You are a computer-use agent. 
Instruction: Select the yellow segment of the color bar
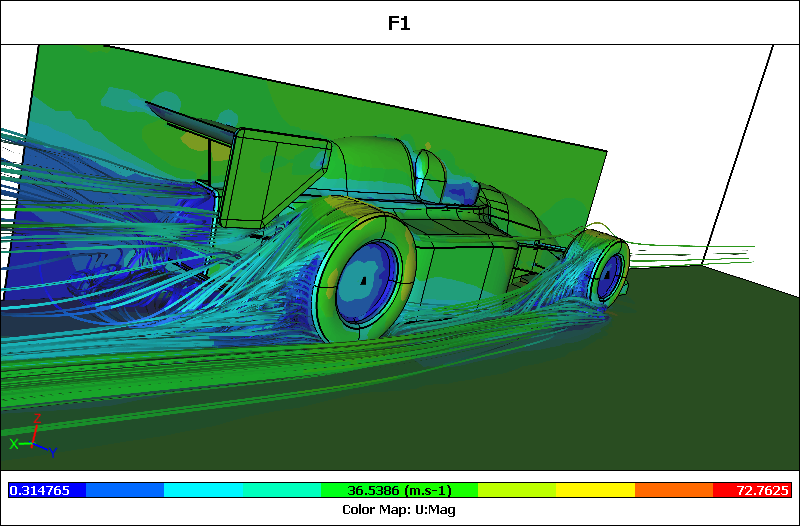point(595,491)
